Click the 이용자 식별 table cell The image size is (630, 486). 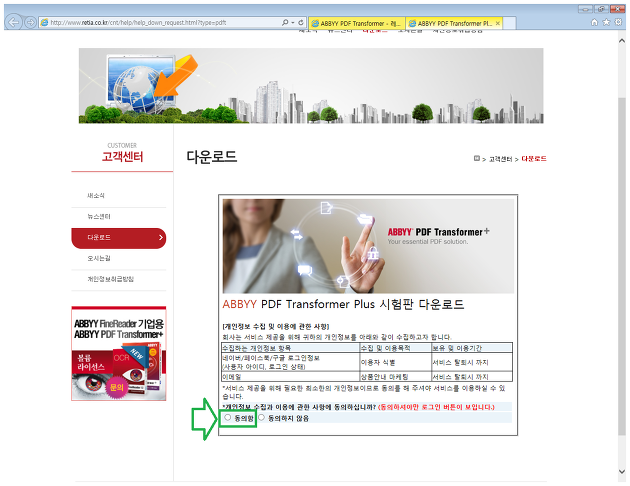(395, 362)
